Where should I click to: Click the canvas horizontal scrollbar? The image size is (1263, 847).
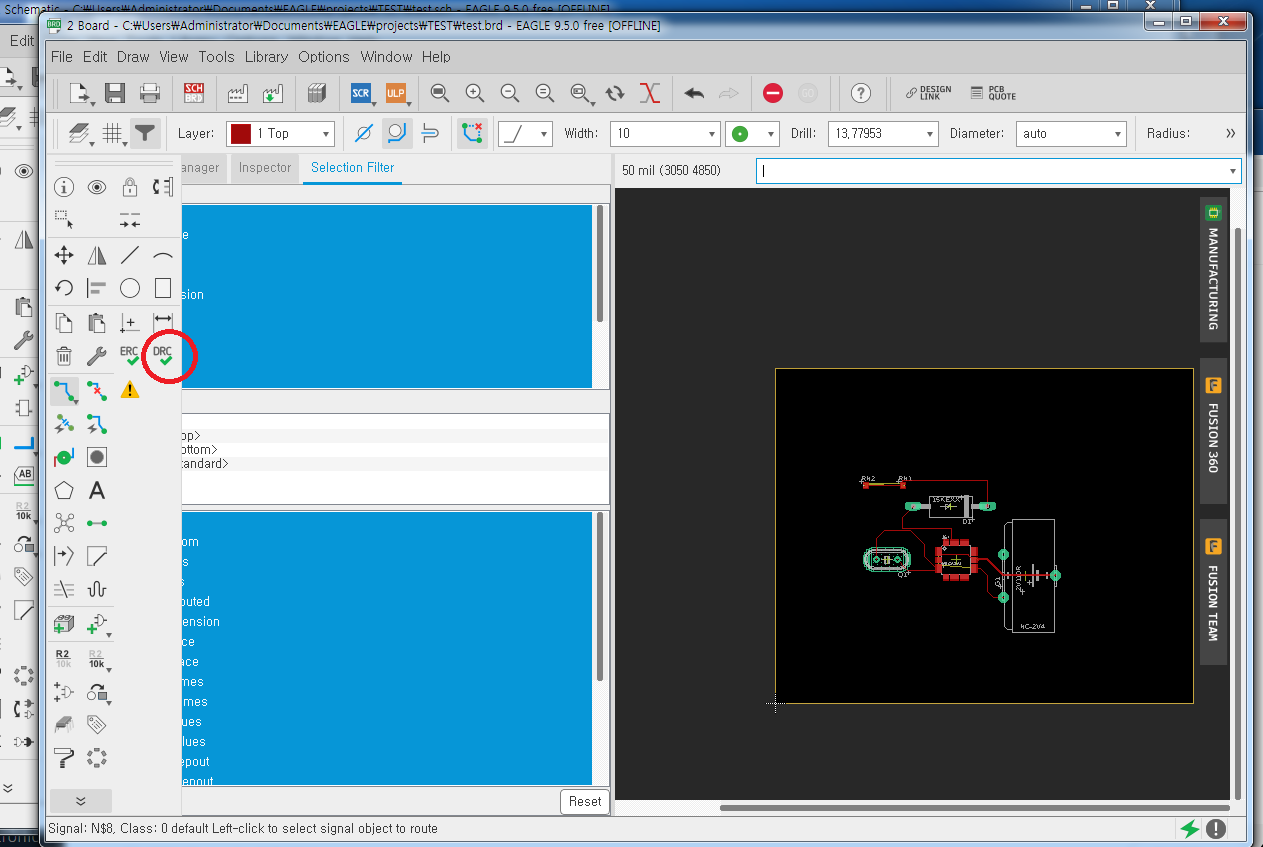tap(975, 807)
